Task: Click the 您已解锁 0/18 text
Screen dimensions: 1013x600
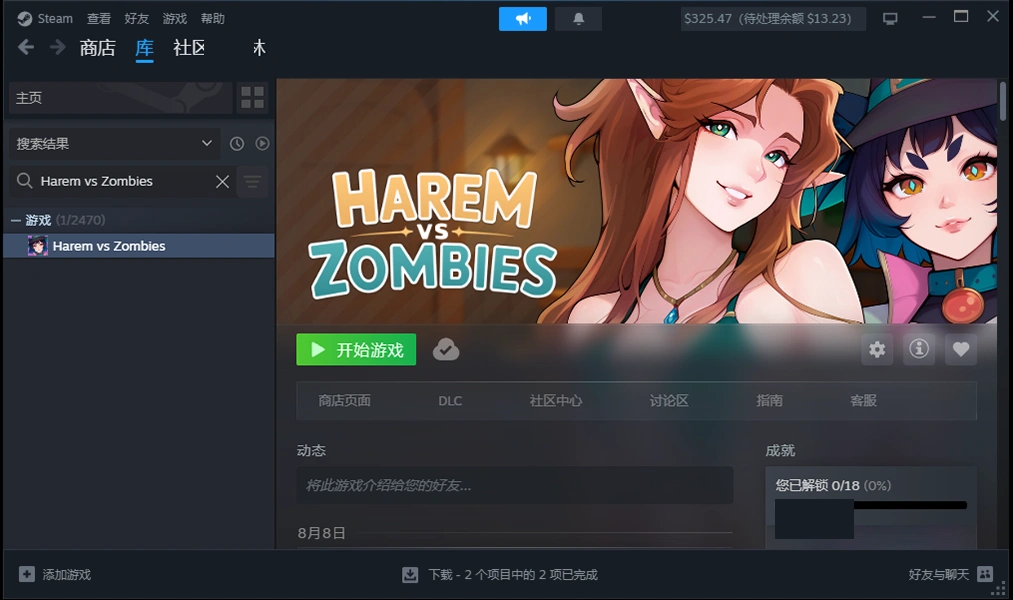Action: click(817, 485)
